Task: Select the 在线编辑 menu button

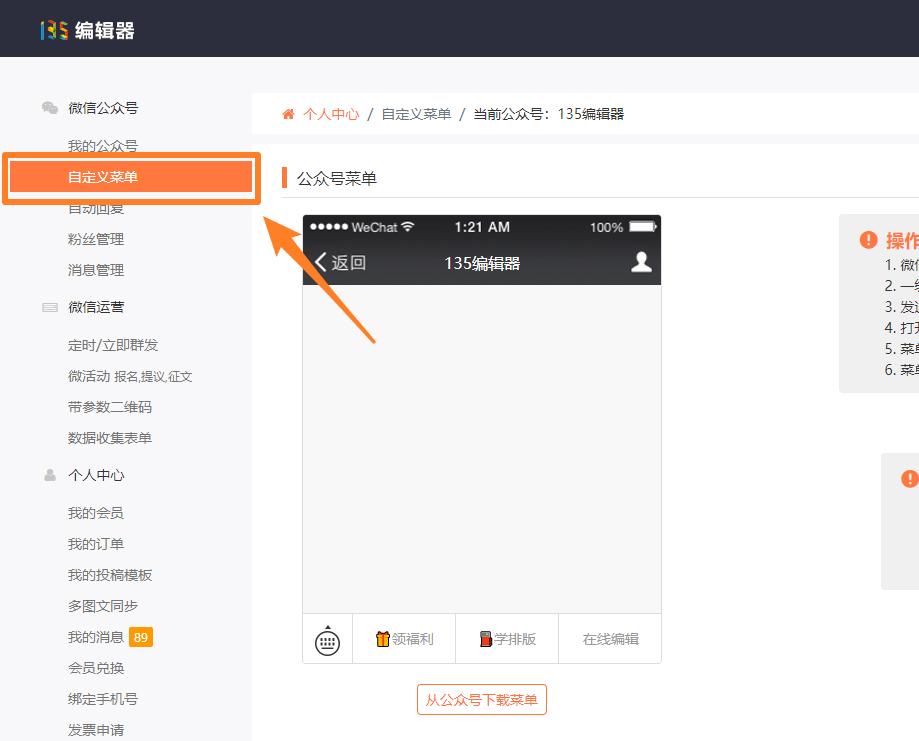Action: (x=610, y=639)
